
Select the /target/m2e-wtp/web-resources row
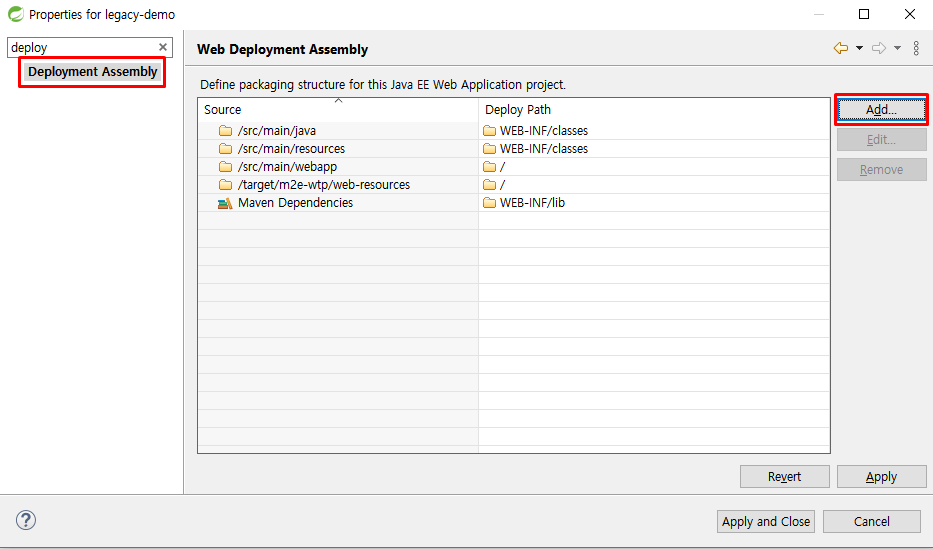(x=323, y=185)
